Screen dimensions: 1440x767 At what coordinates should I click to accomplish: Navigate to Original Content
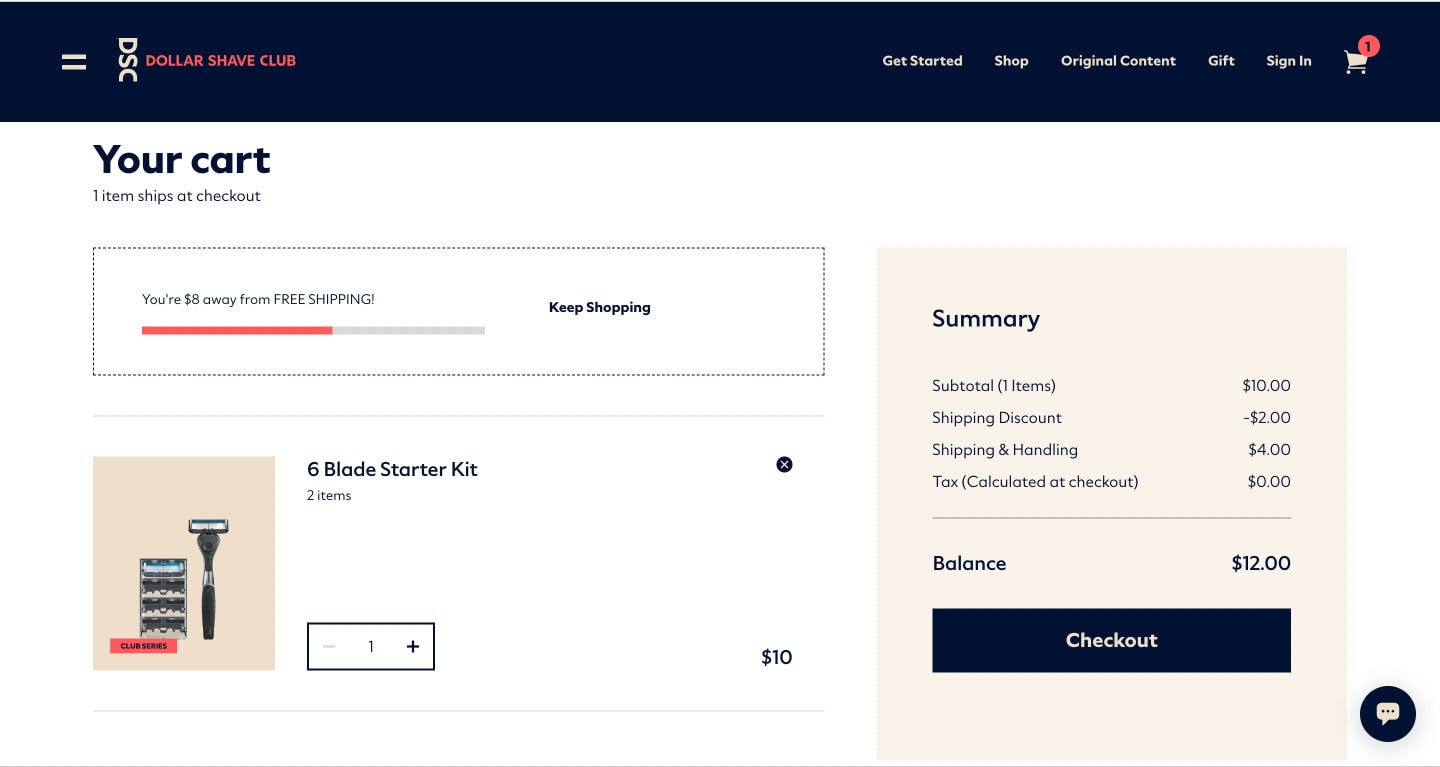(1118, 61)
